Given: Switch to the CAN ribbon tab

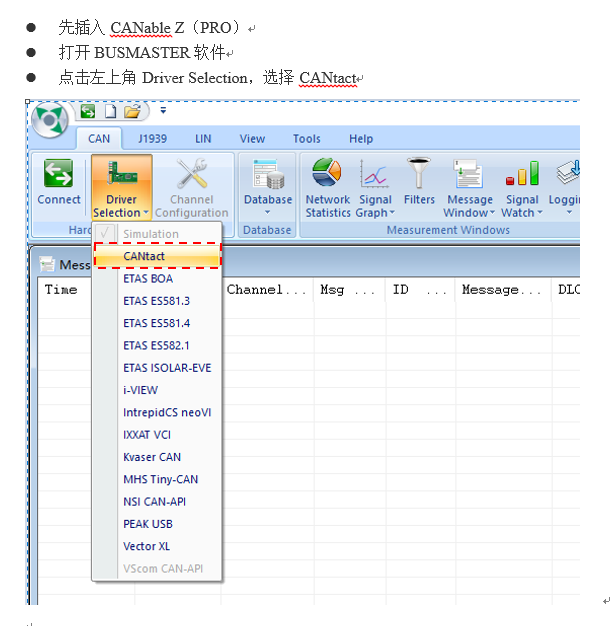Looking at the screenshot, I should point(99,139).
